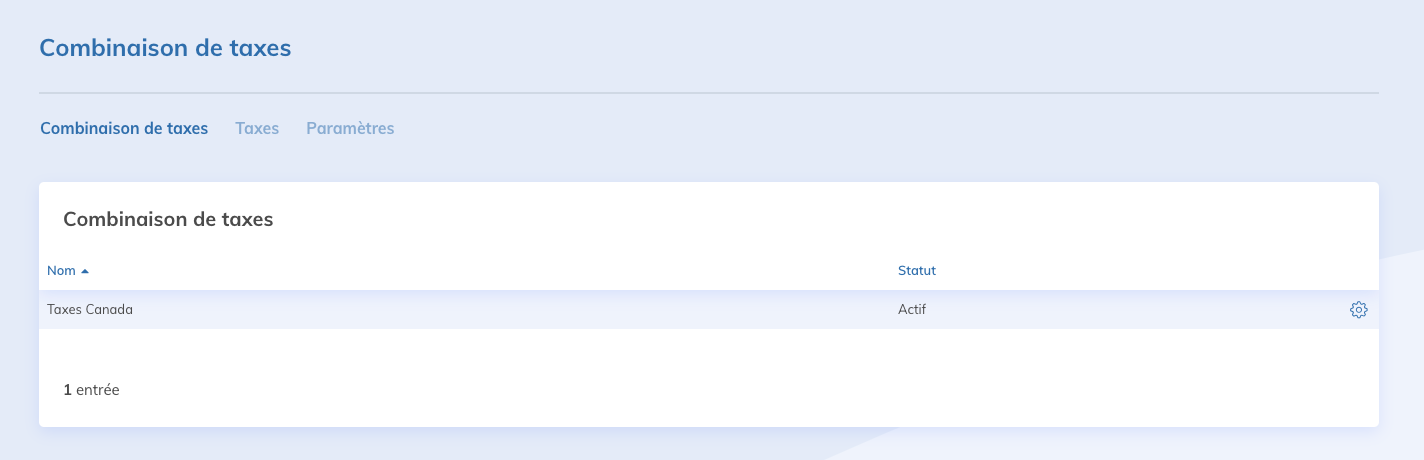This screenshot has height=460, width=1424.
Task: Open the Taxes Canada entry
Action: [x=90, y=310]
